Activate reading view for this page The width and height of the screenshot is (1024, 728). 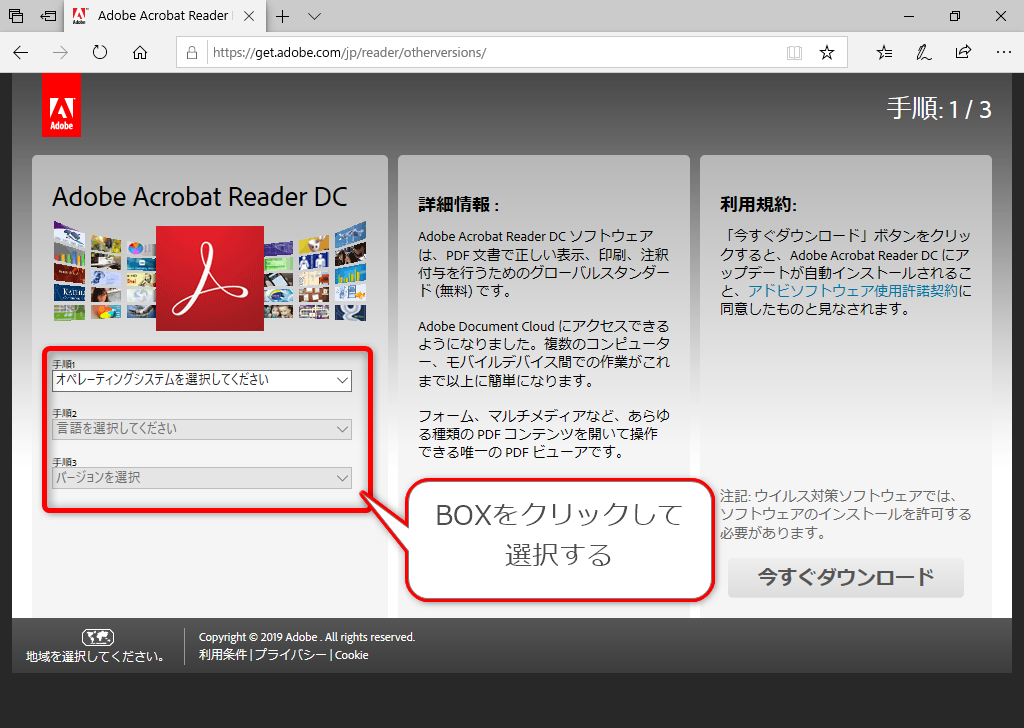(x=793, y=52)
